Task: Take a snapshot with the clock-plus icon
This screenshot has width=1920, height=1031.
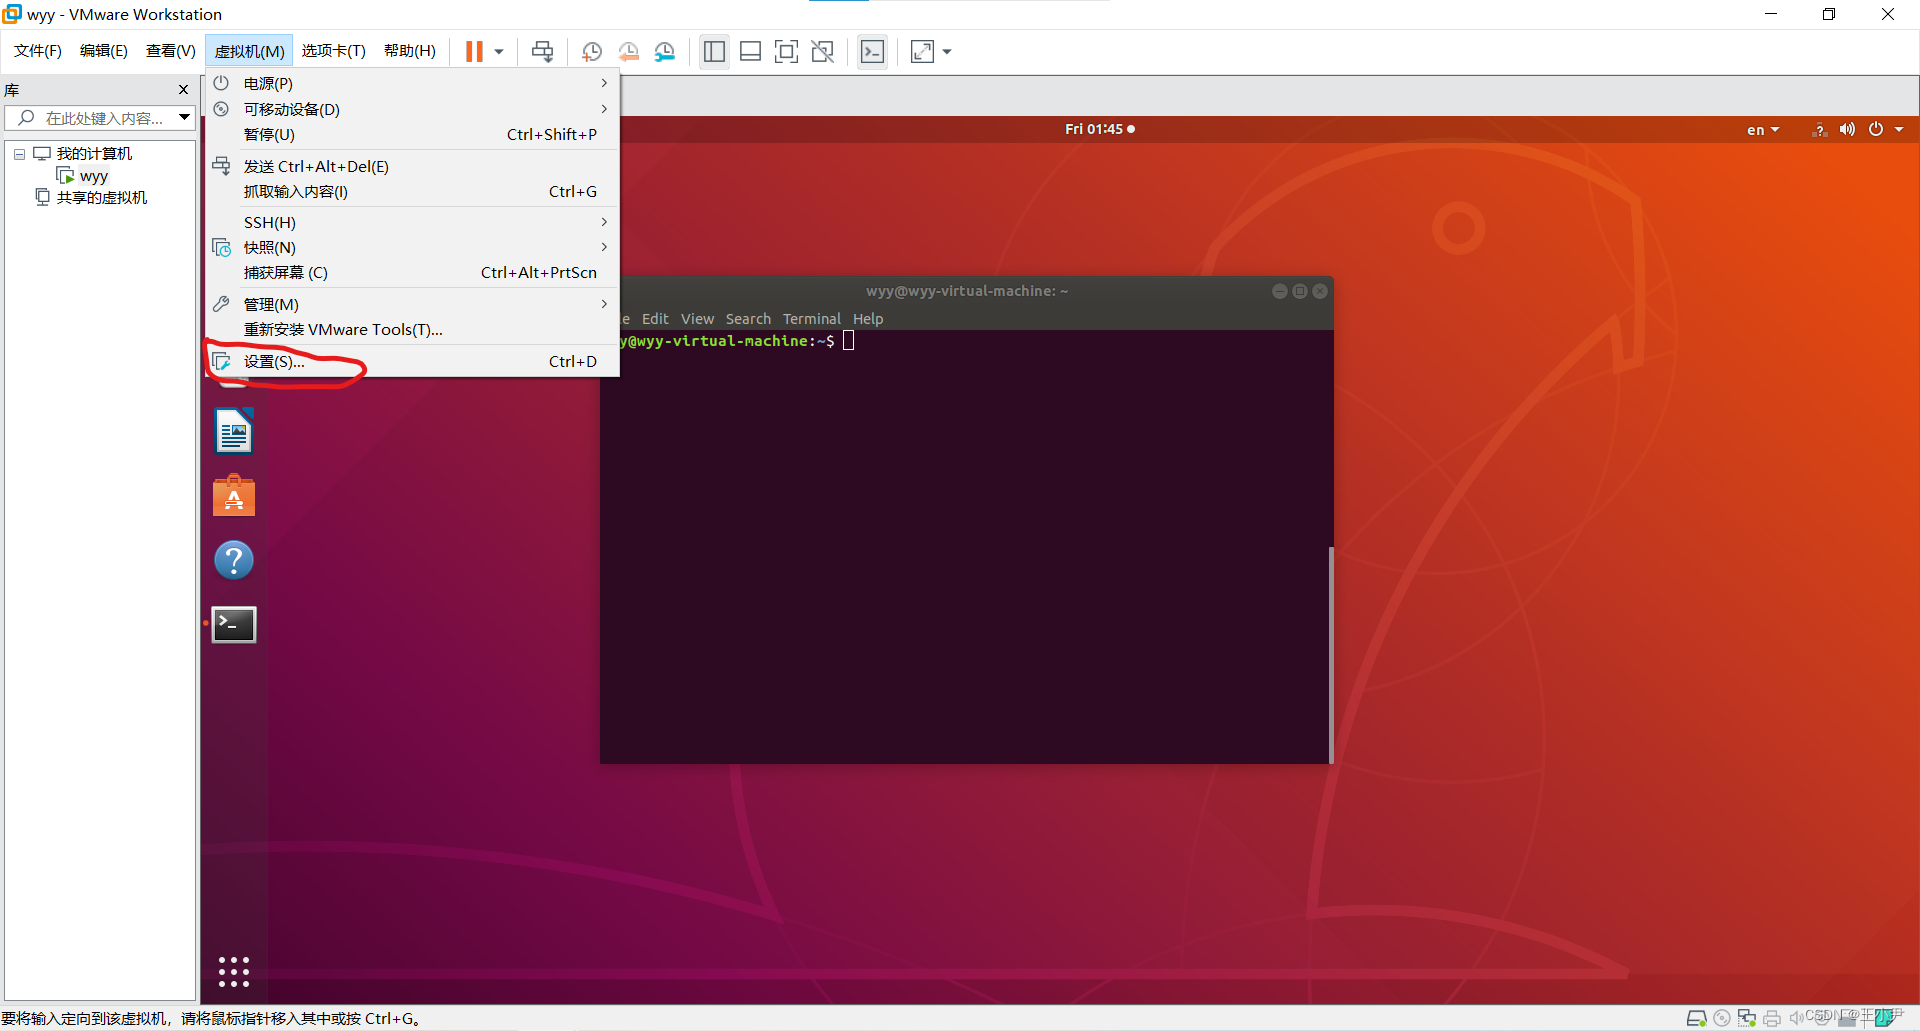Action: click(x=591, y=51)
